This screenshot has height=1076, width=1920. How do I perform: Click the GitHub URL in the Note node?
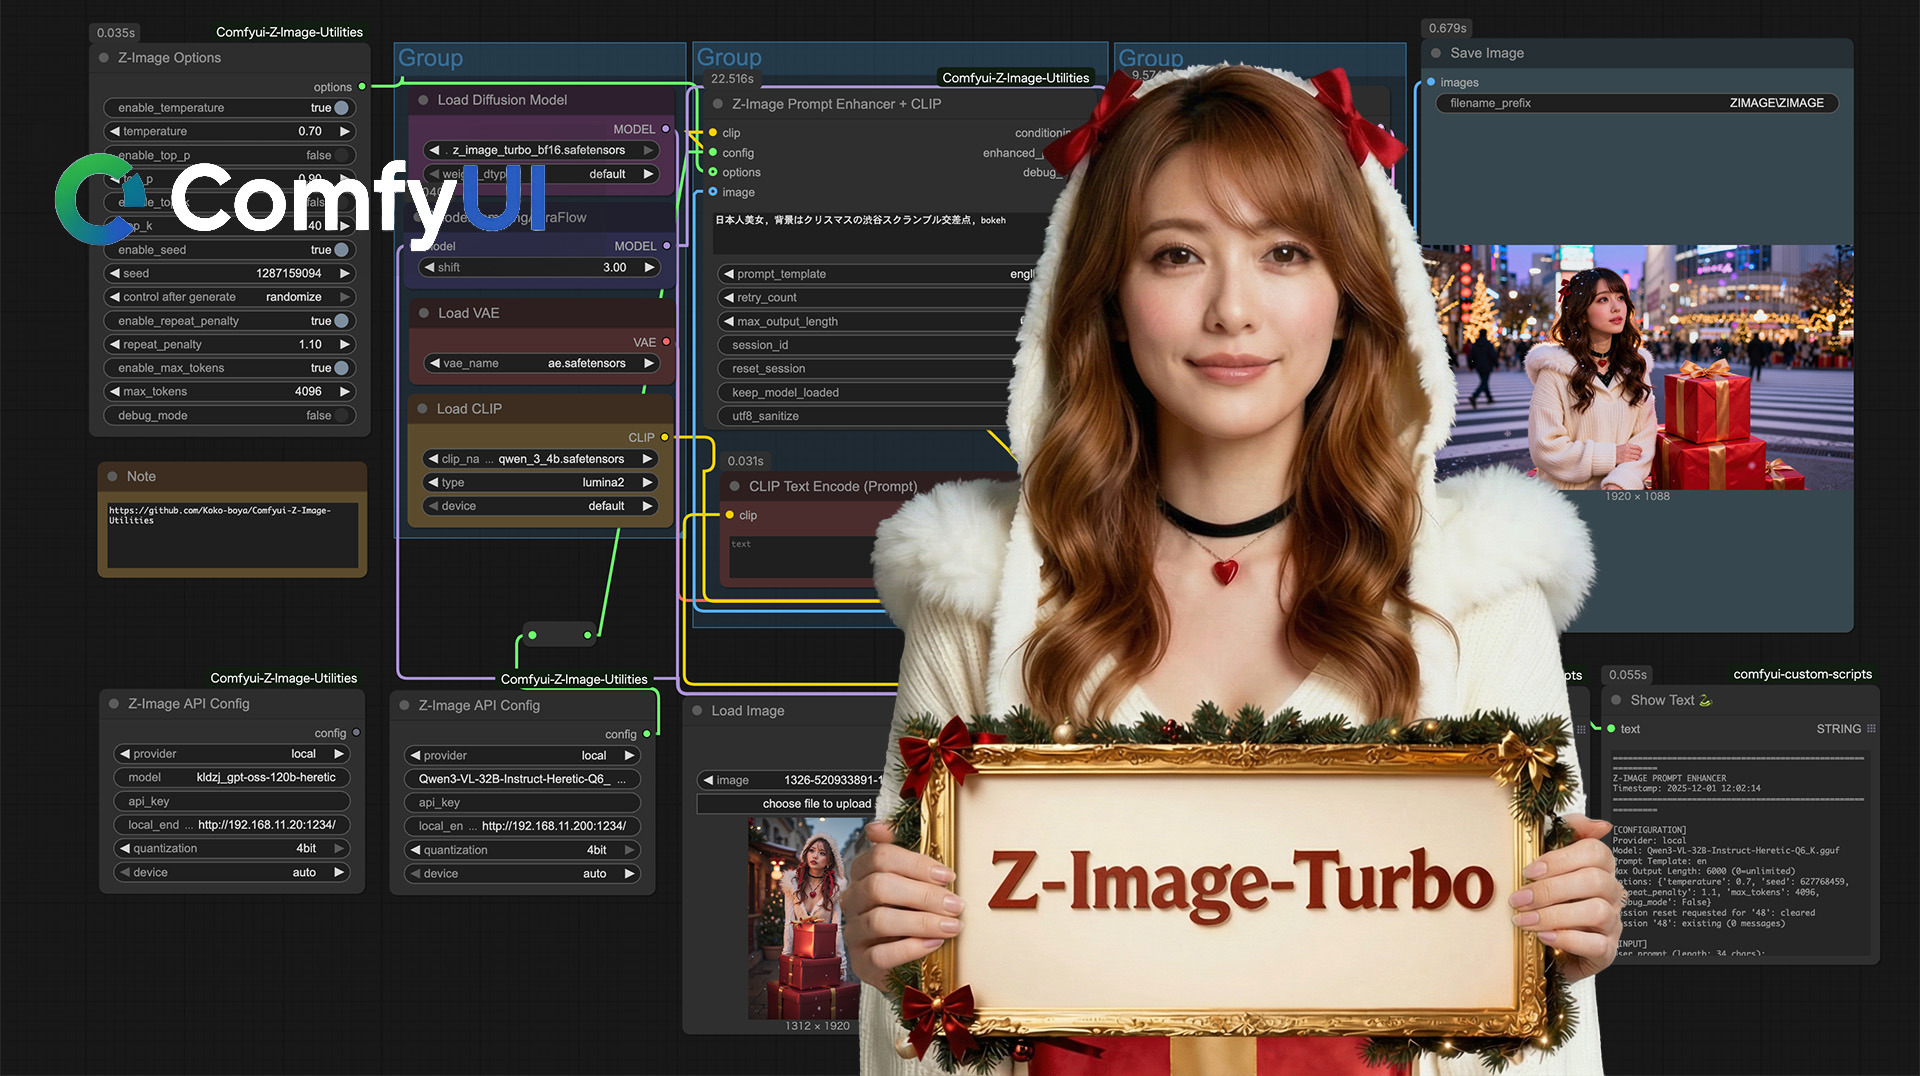[x=219, y=515]
